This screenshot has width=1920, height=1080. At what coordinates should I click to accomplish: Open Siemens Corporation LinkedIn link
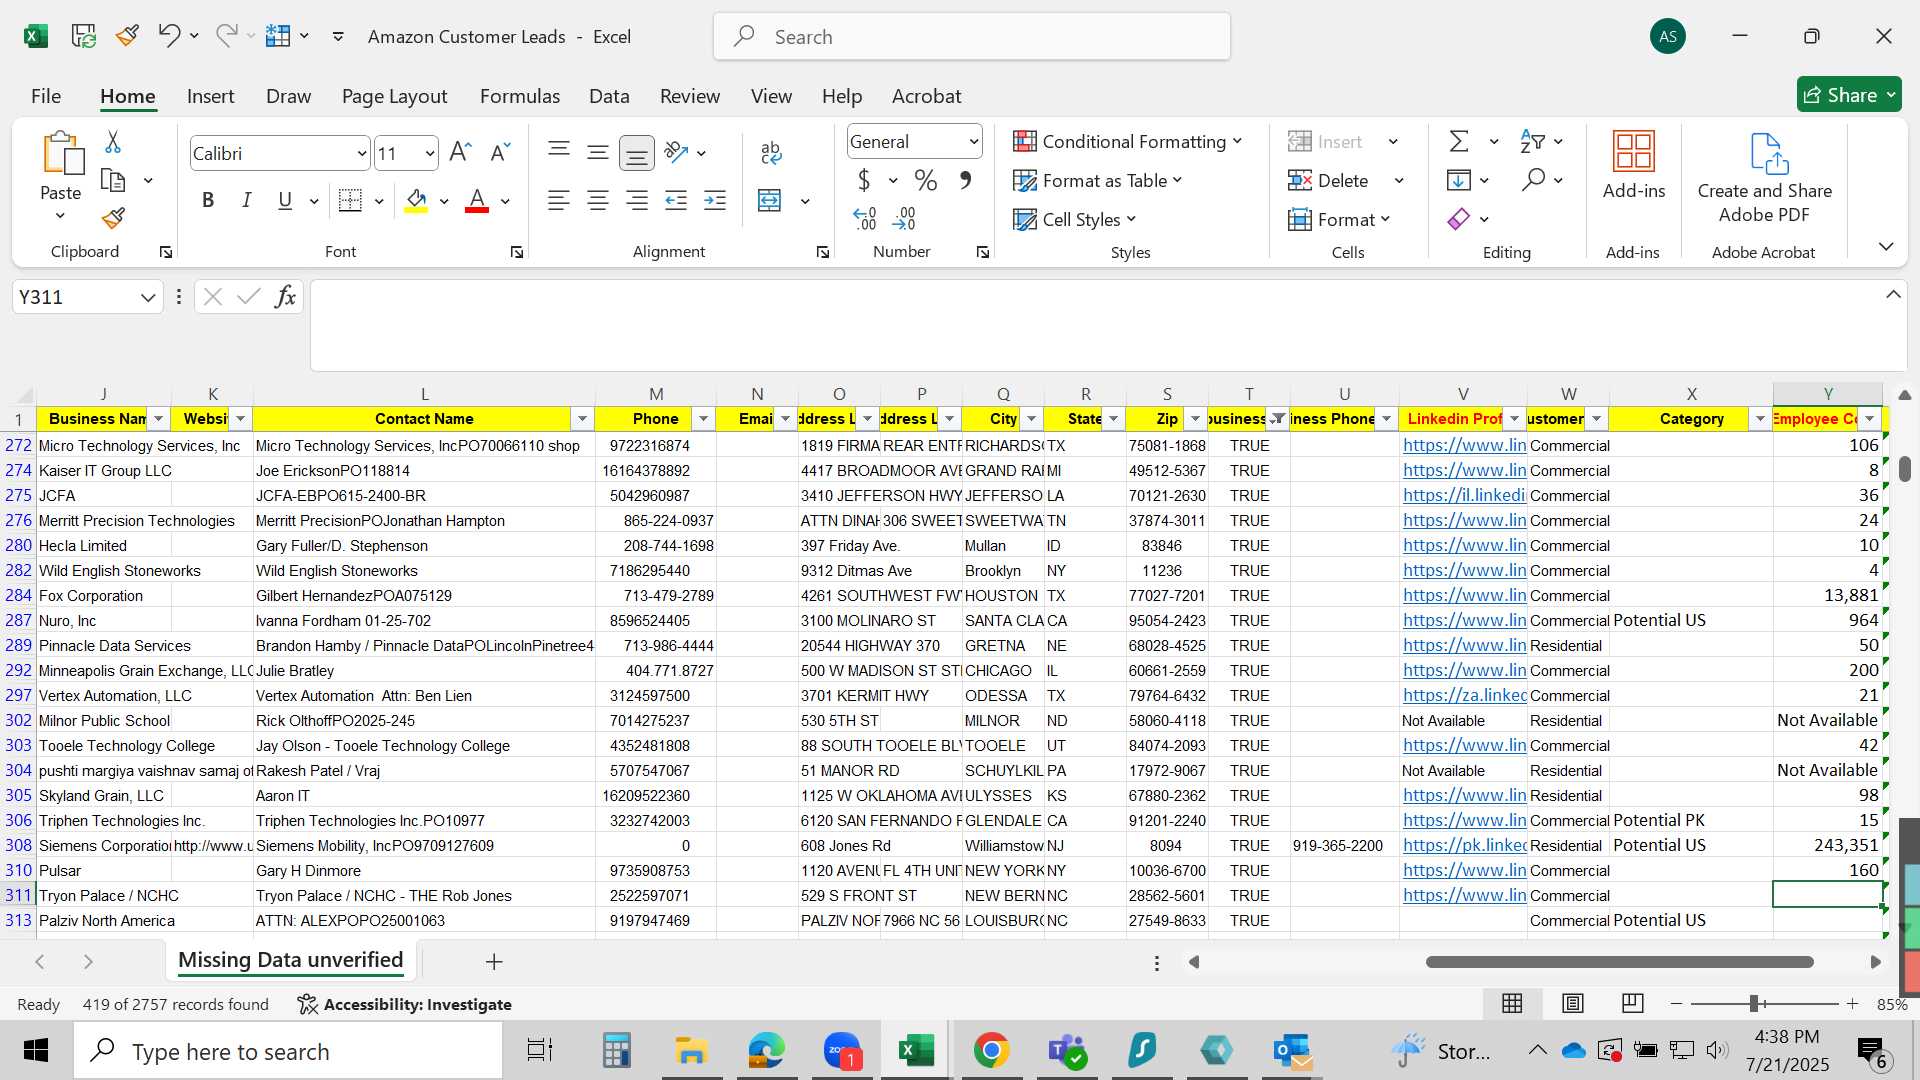pyautogui.click(x=1464, y=845)
